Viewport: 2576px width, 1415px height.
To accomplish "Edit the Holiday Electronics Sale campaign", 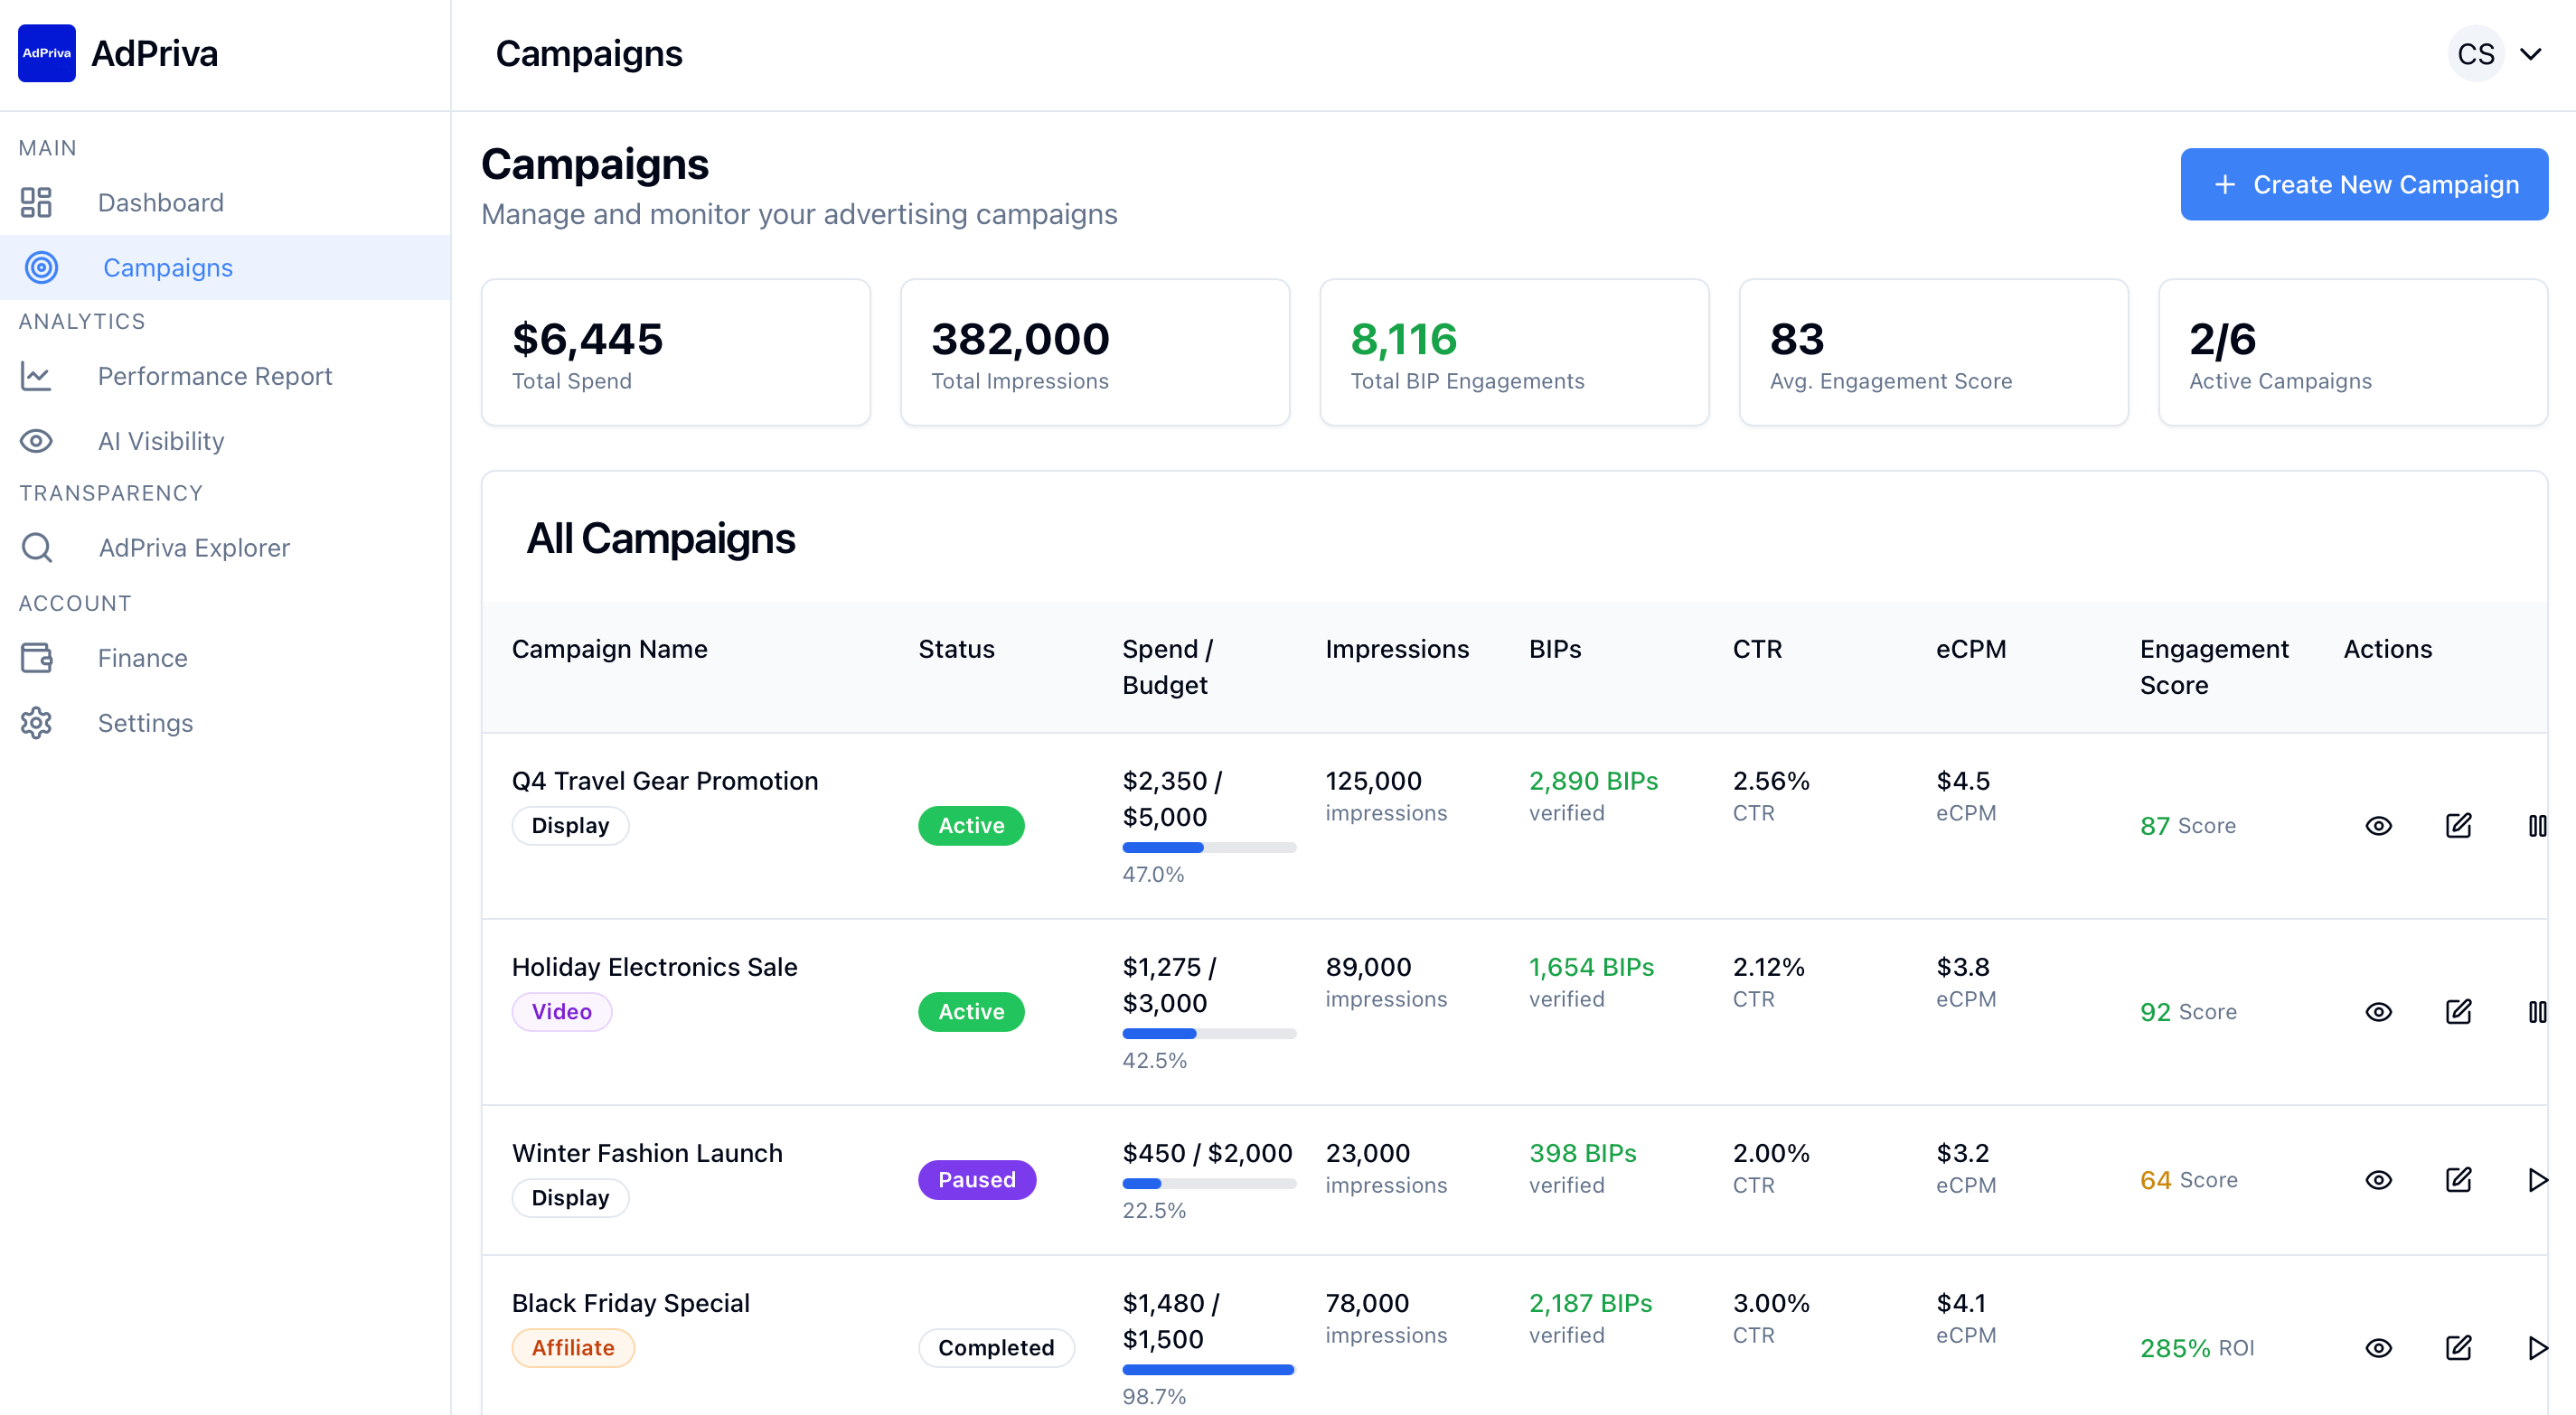I will (2458, 1012).
